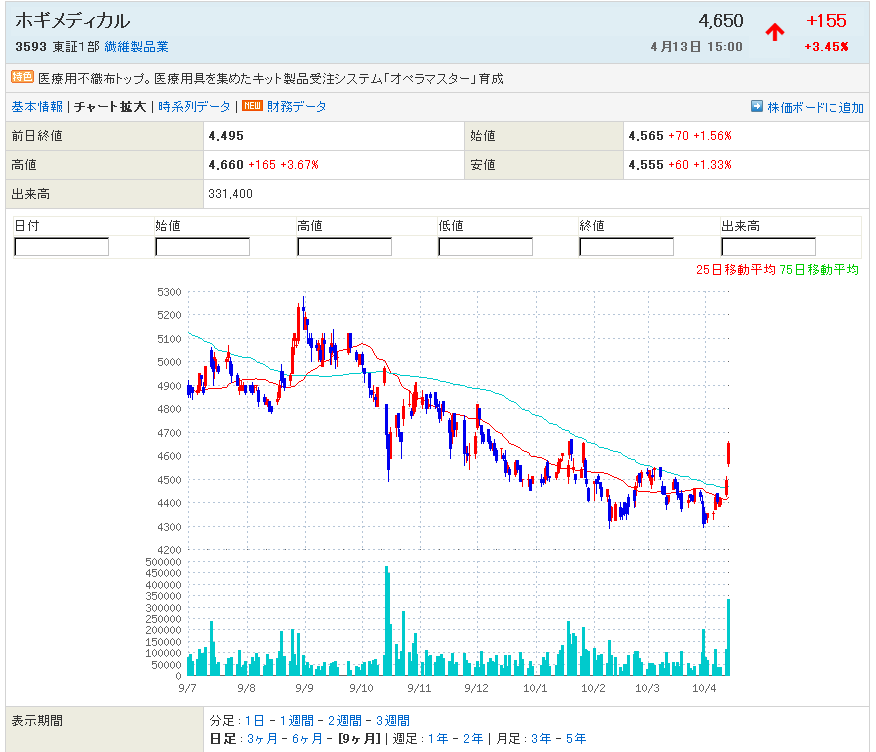Add stock via 株価ボードに追加 link

815,108
